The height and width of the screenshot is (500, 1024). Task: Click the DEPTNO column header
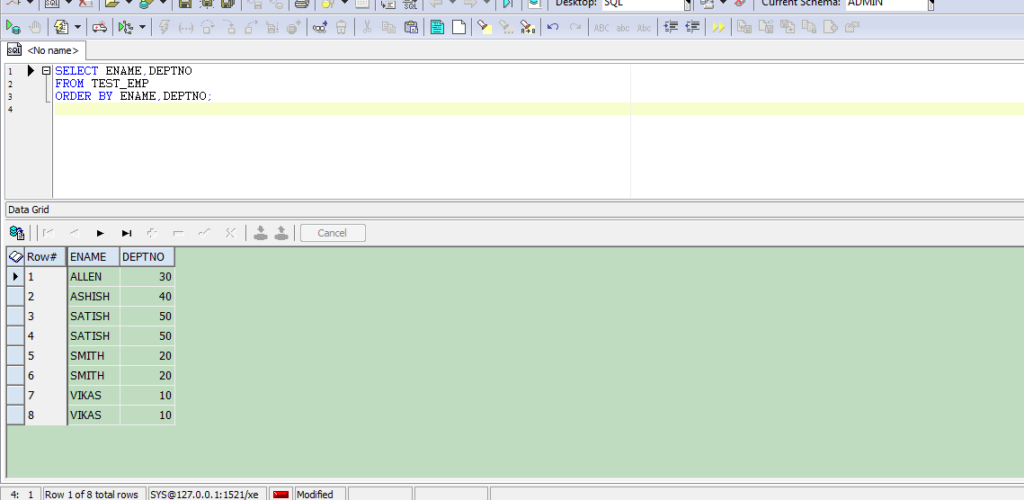click(x=146, y=257)
